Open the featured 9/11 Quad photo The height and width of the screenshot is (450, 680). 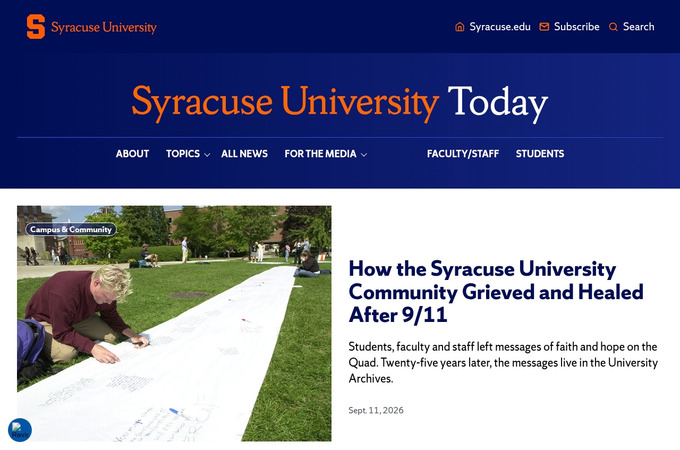[174, 323]
